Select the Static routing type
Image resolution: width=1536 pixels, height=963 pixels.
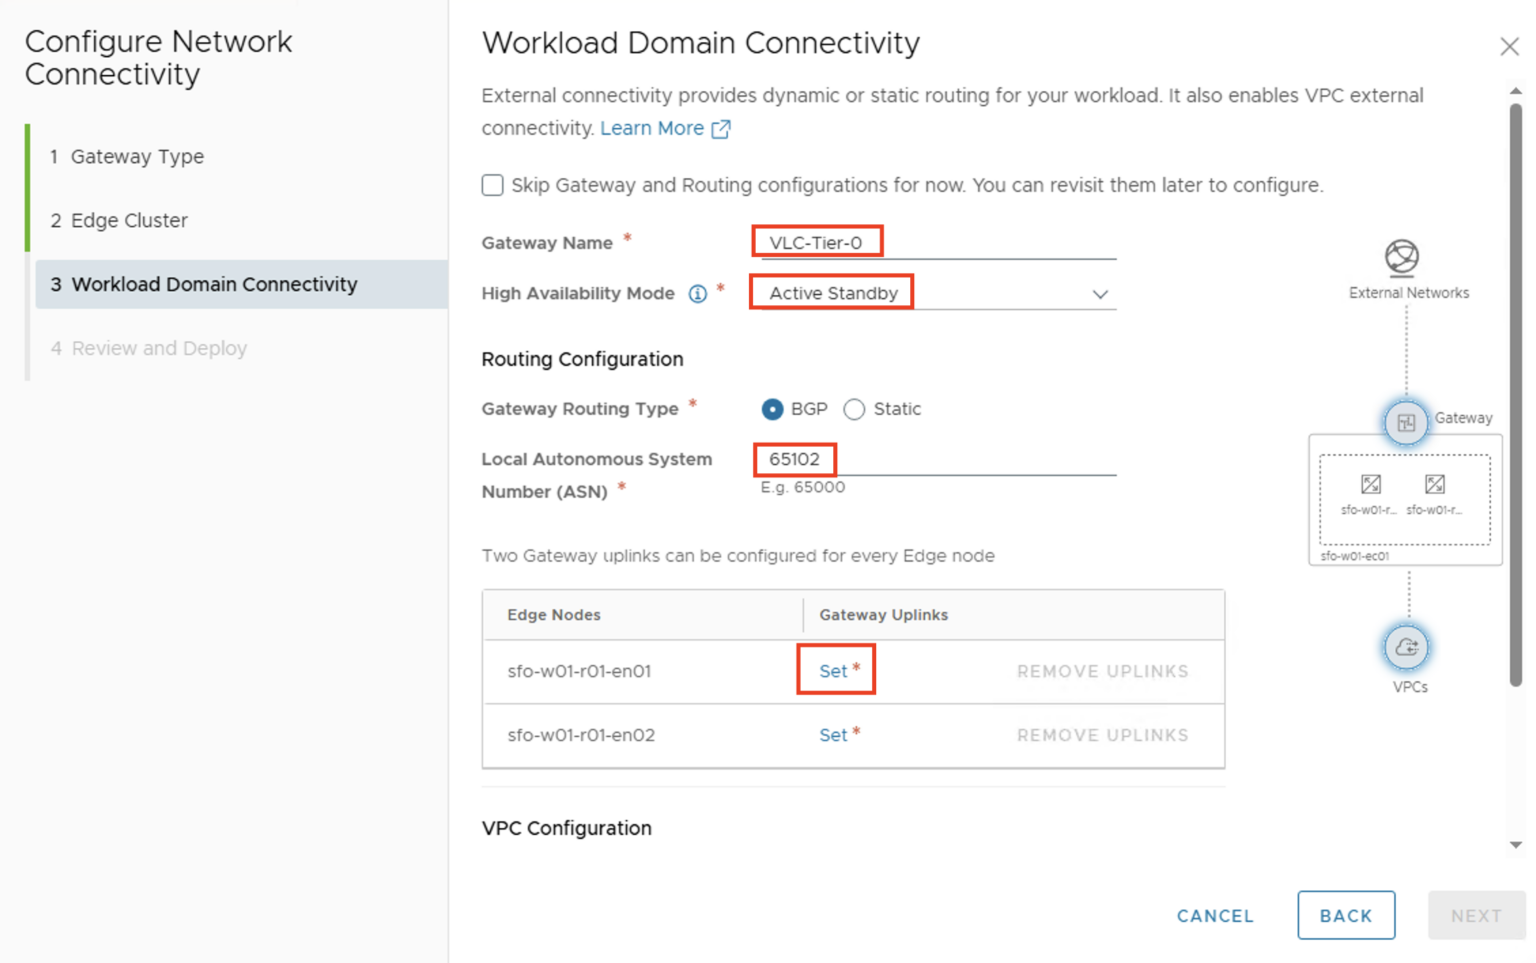click(855, 409)
